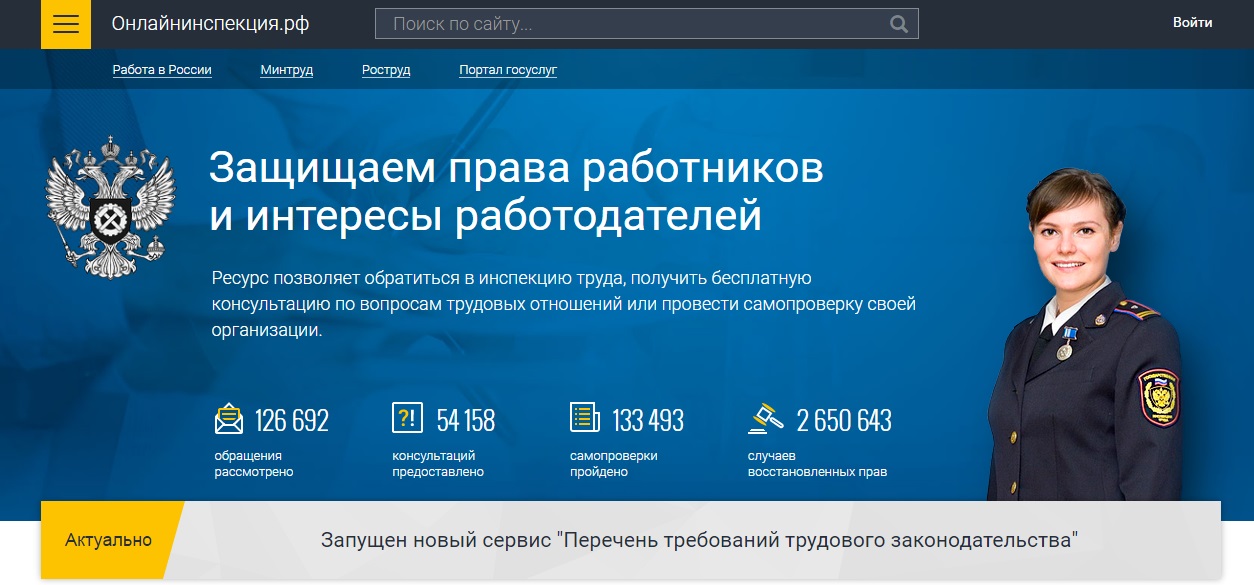Focus the 'Поиск по сайту' search field
Screen dimensions: 1254x585
point(646,24)
